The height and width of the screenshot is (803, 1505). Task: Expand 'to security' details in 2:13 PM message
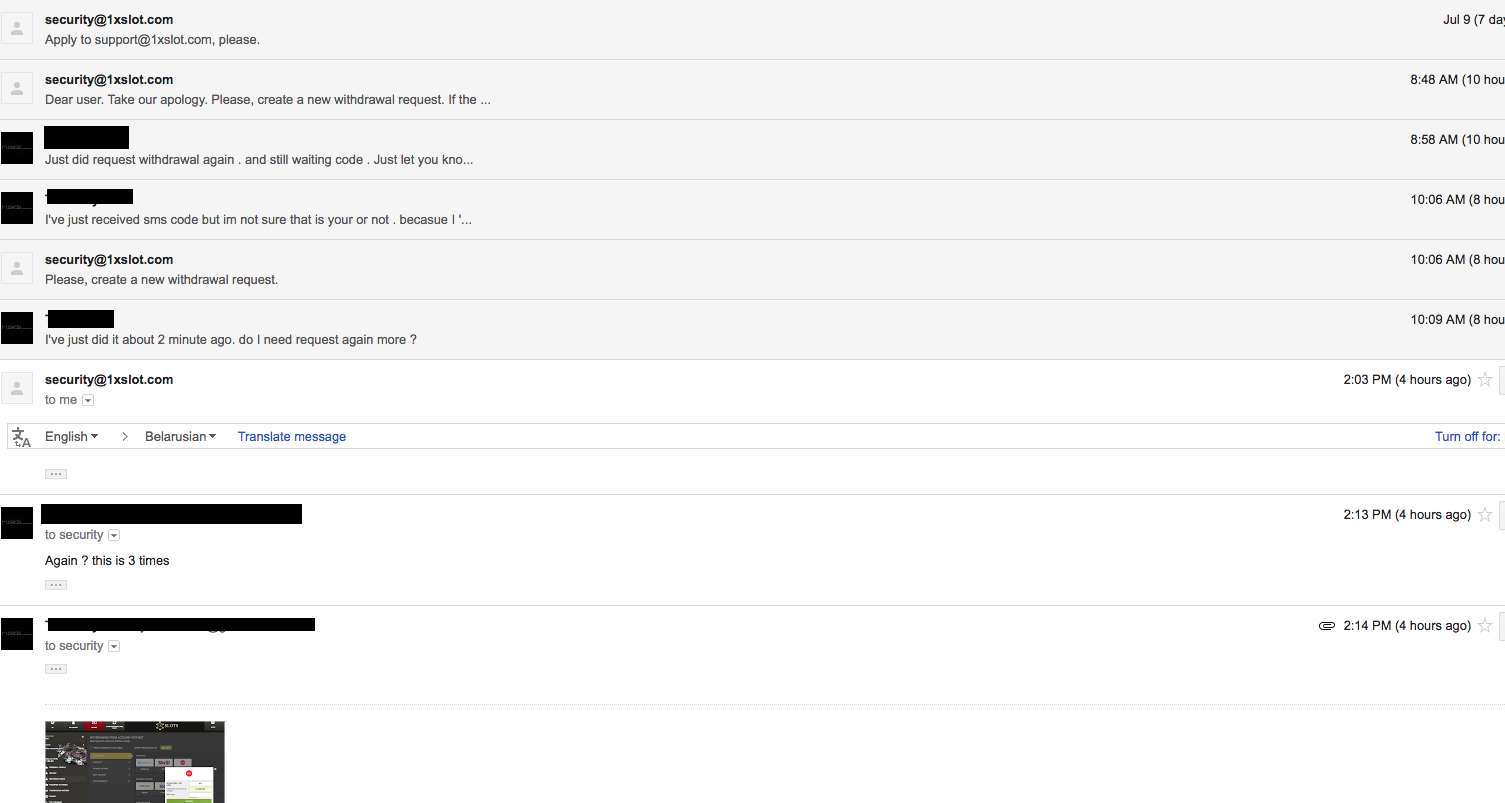[114, 535]
